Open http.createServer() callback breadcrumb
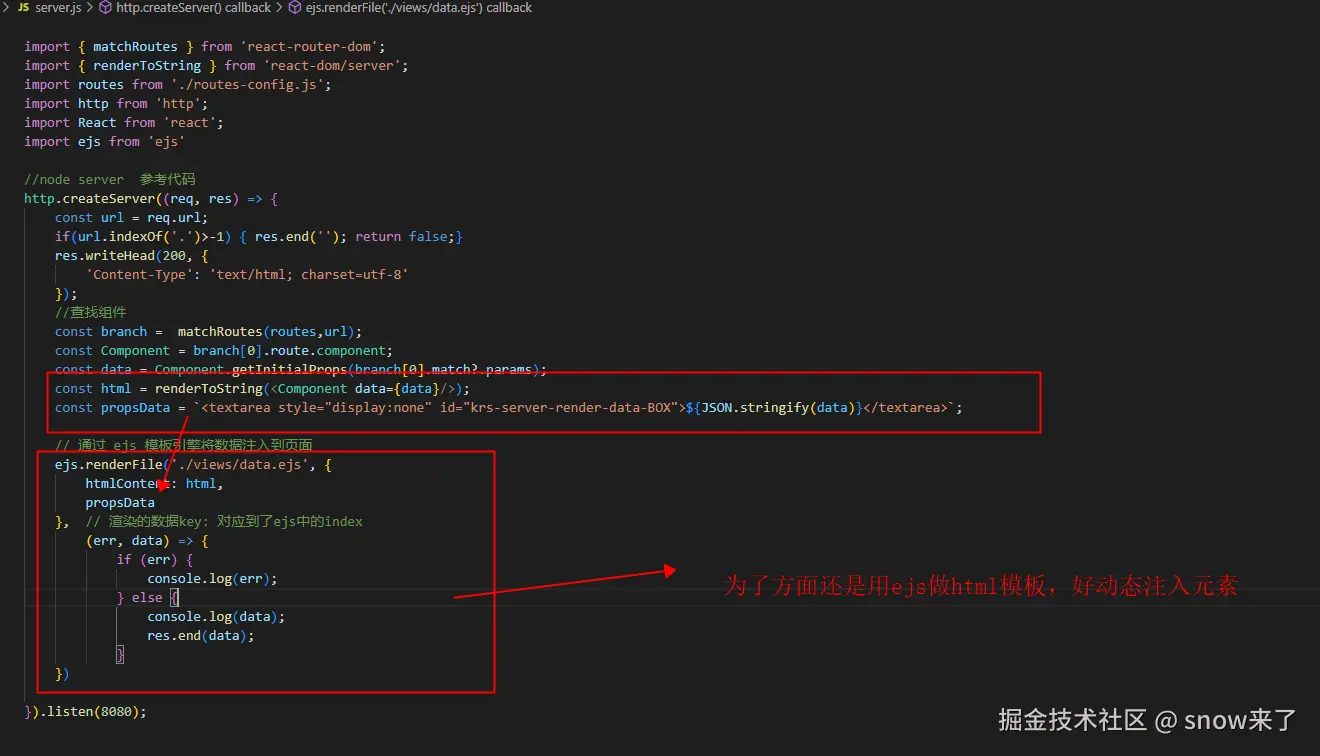 tap(194, 8)
